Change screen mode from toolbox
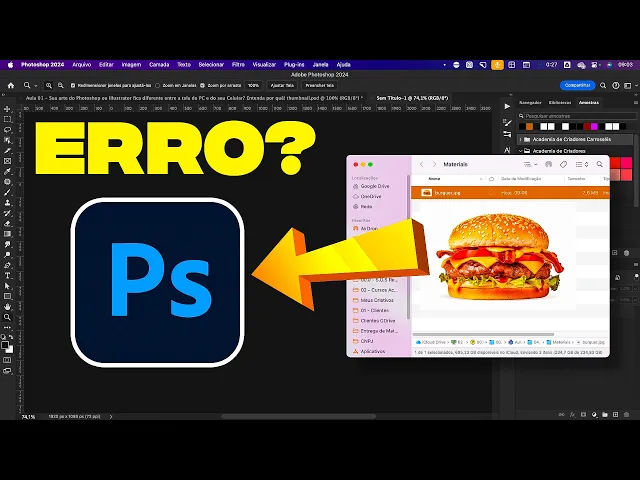This screenshot has width=640, height=480. tap(7, 371)
